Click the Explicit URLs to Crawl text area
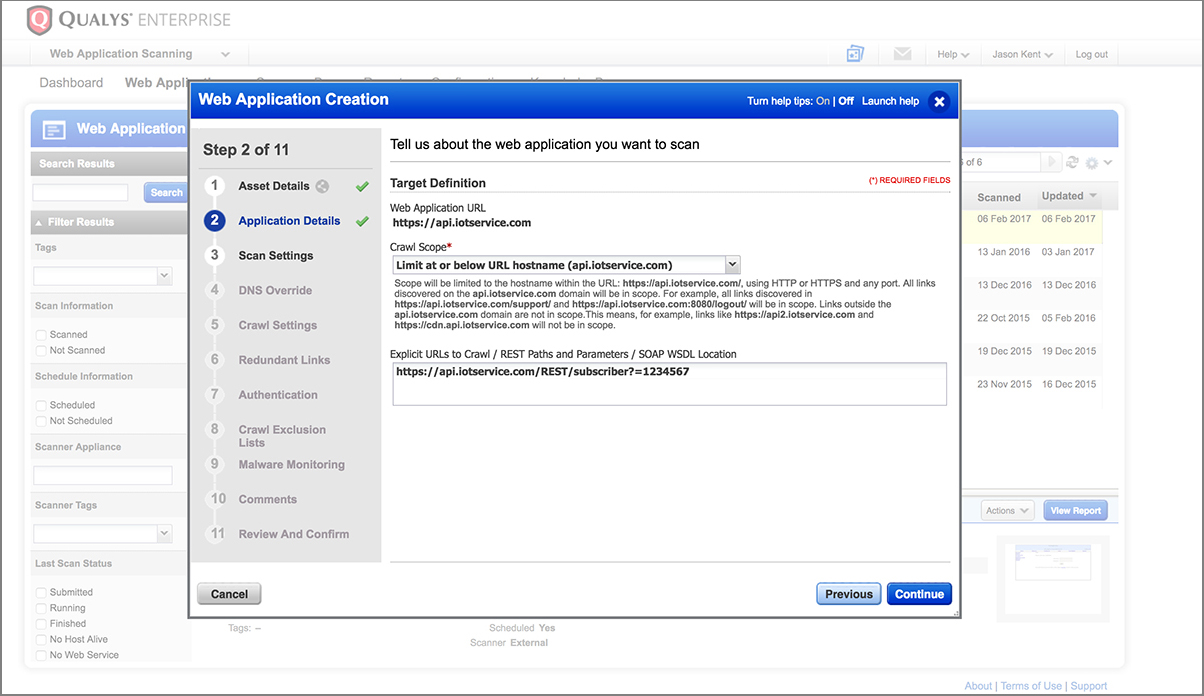Screen dimensions: 1204x696 pos(669,384)
